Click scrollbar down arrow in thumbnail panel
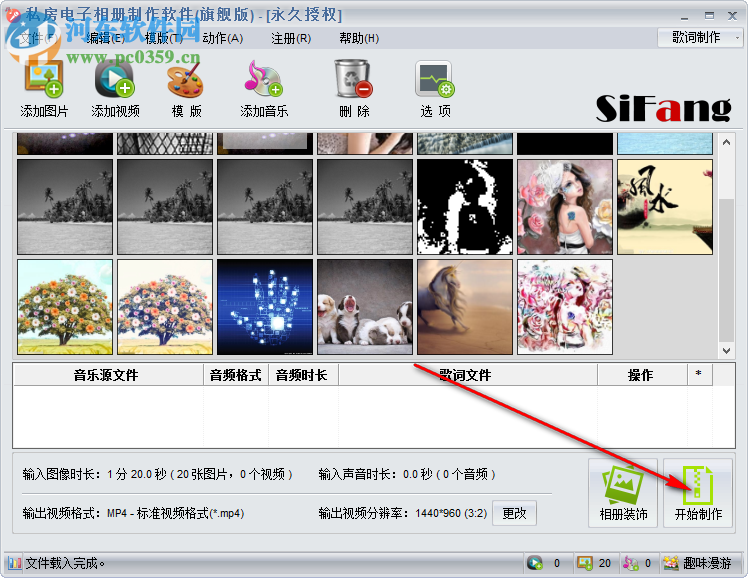 click(726, 351)
